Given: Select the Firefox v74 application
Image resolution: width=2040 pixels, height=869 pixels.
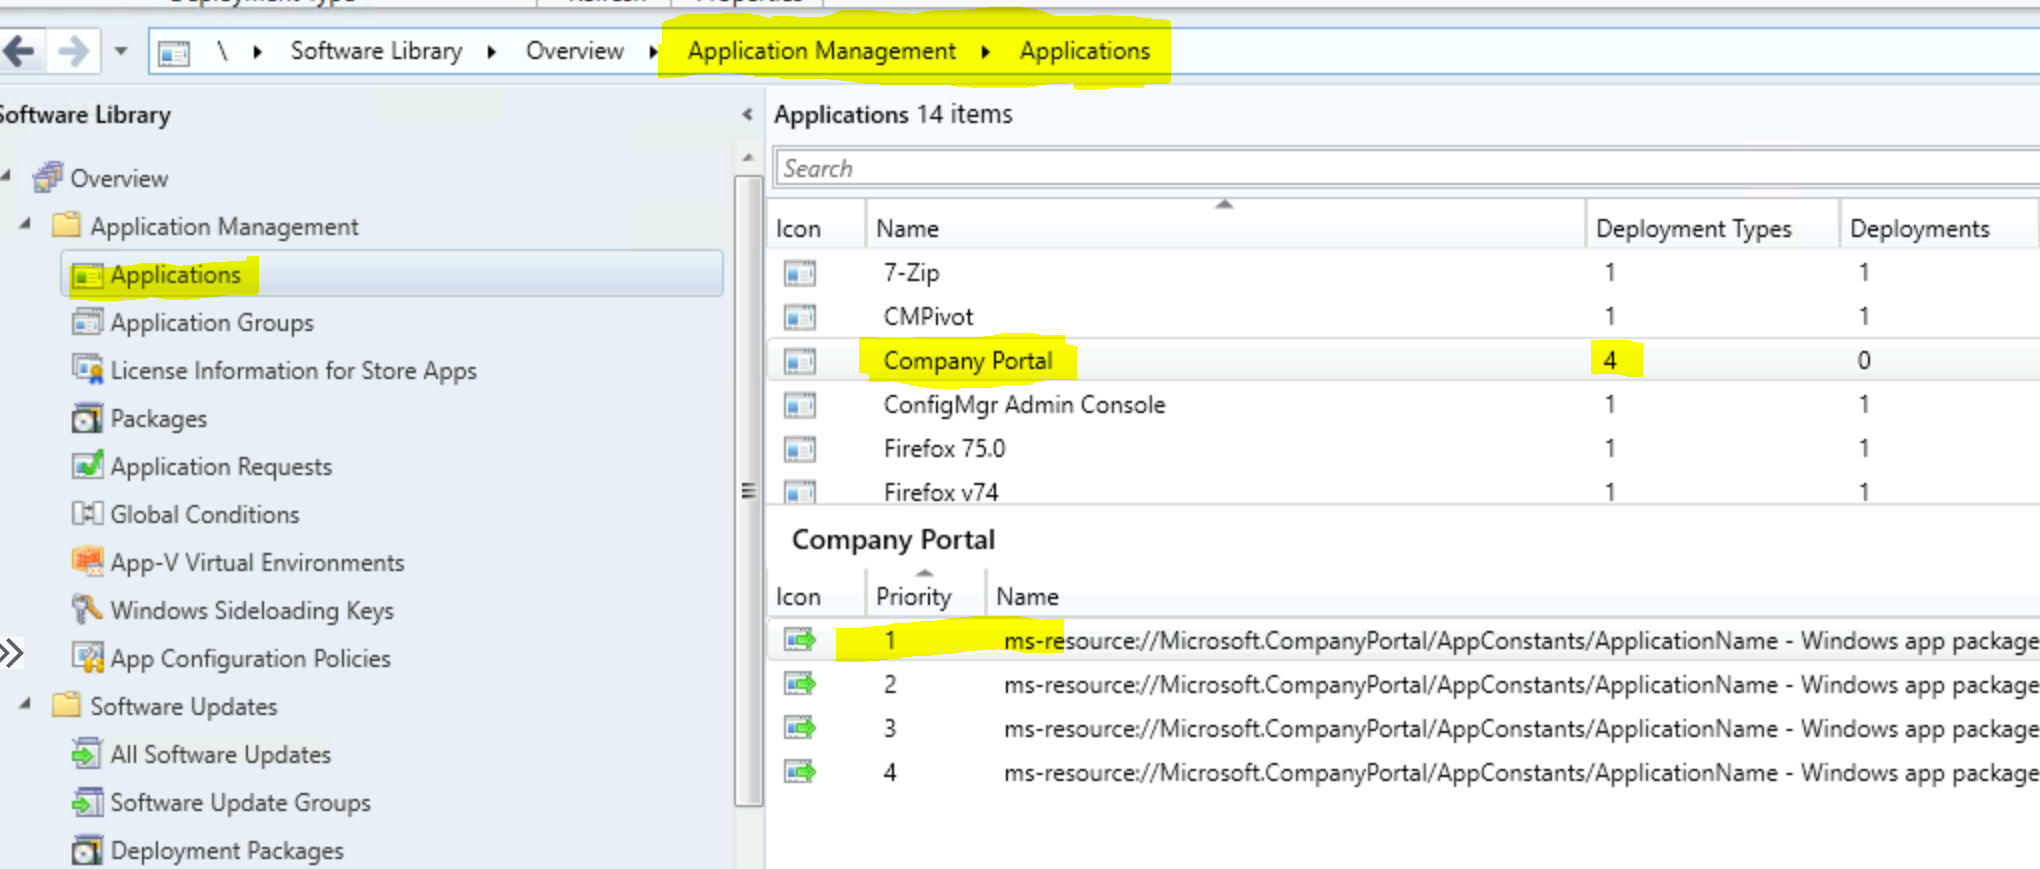Looking at the screenshot, I should (1404, 490).
